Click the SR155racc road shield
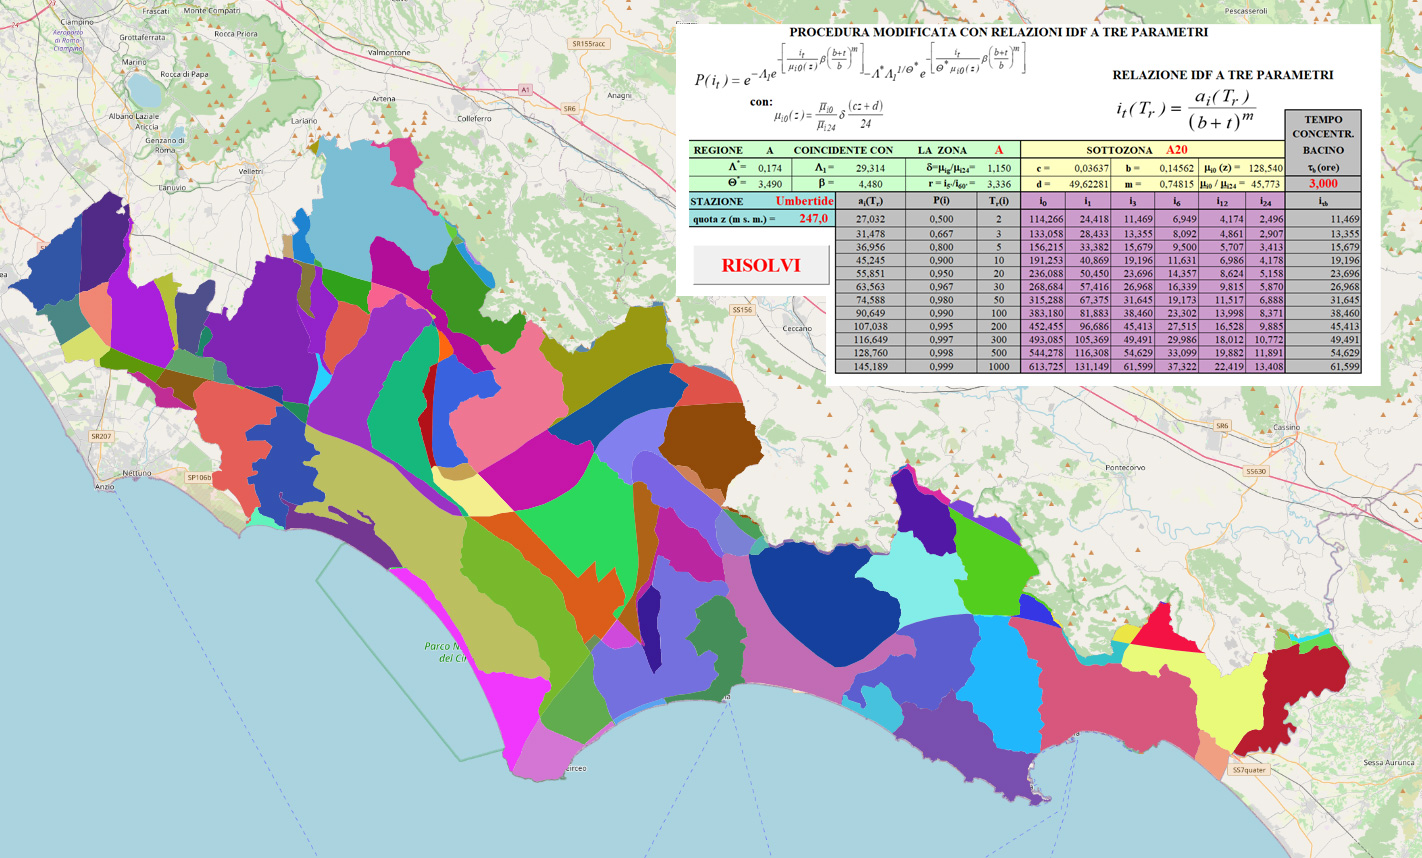 click(588, 44)
